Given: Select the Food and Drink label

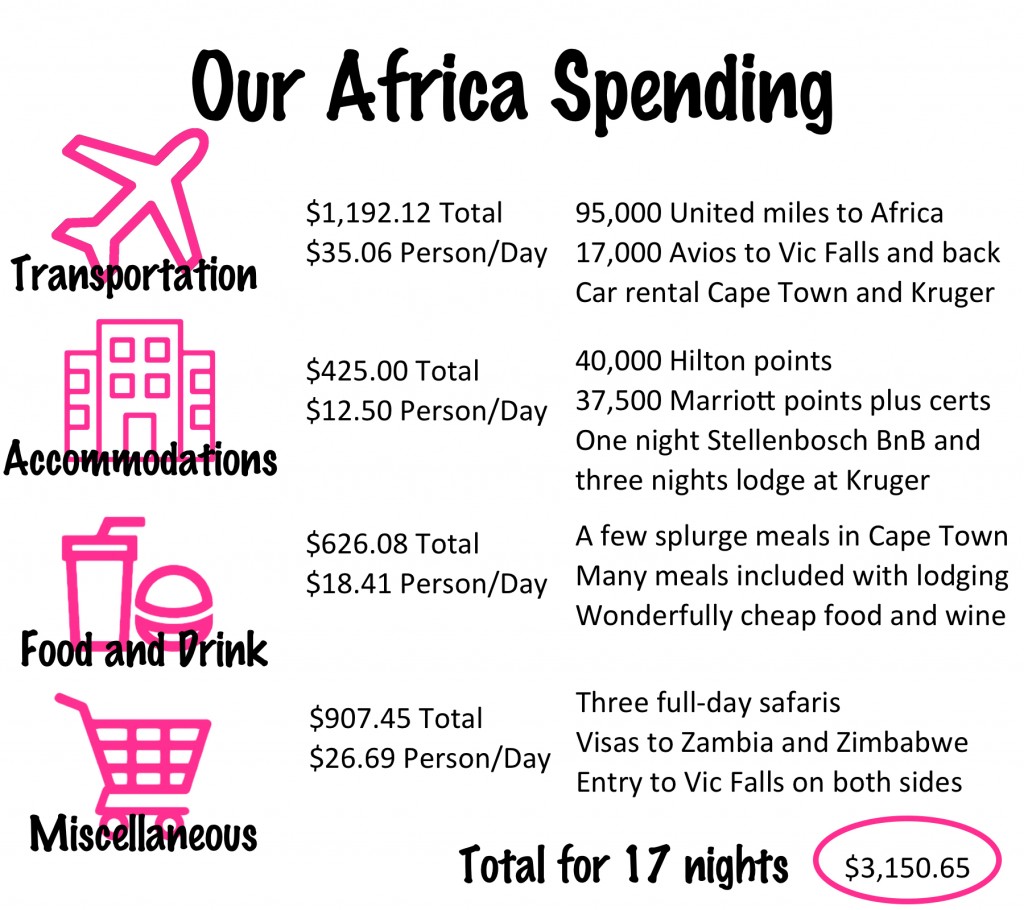Looking at the screenshot, I should (144, 649).
